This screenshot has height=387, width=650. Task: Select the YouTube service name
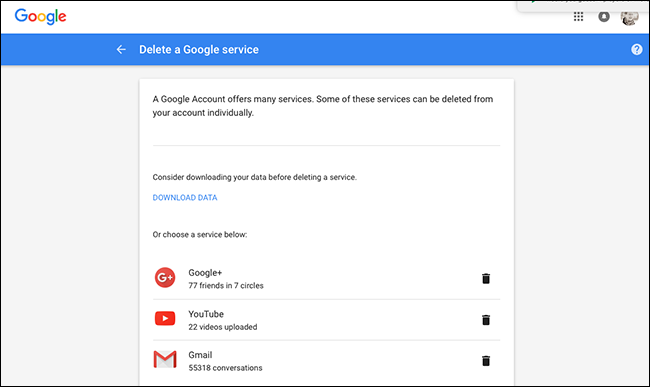coord(206,314)
